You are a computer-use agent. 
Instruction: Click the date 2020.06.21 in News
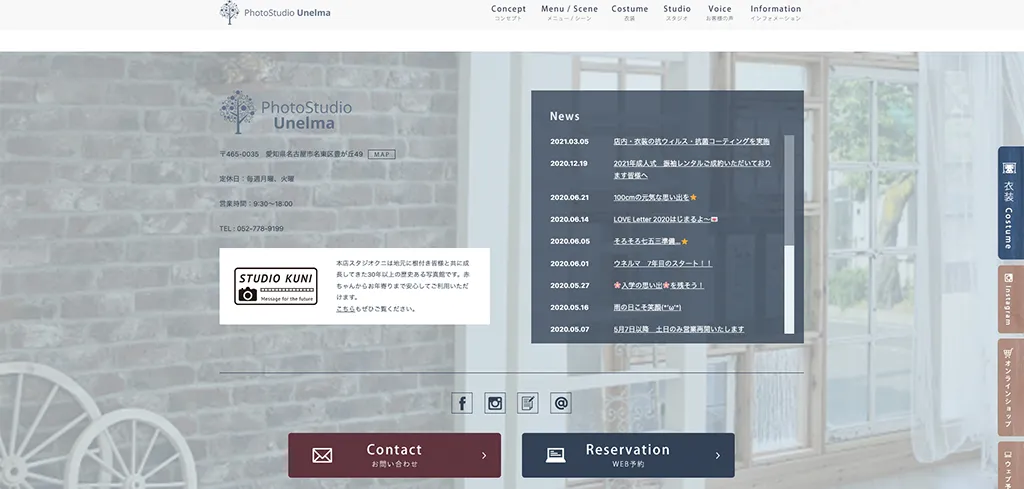[569, 197]
